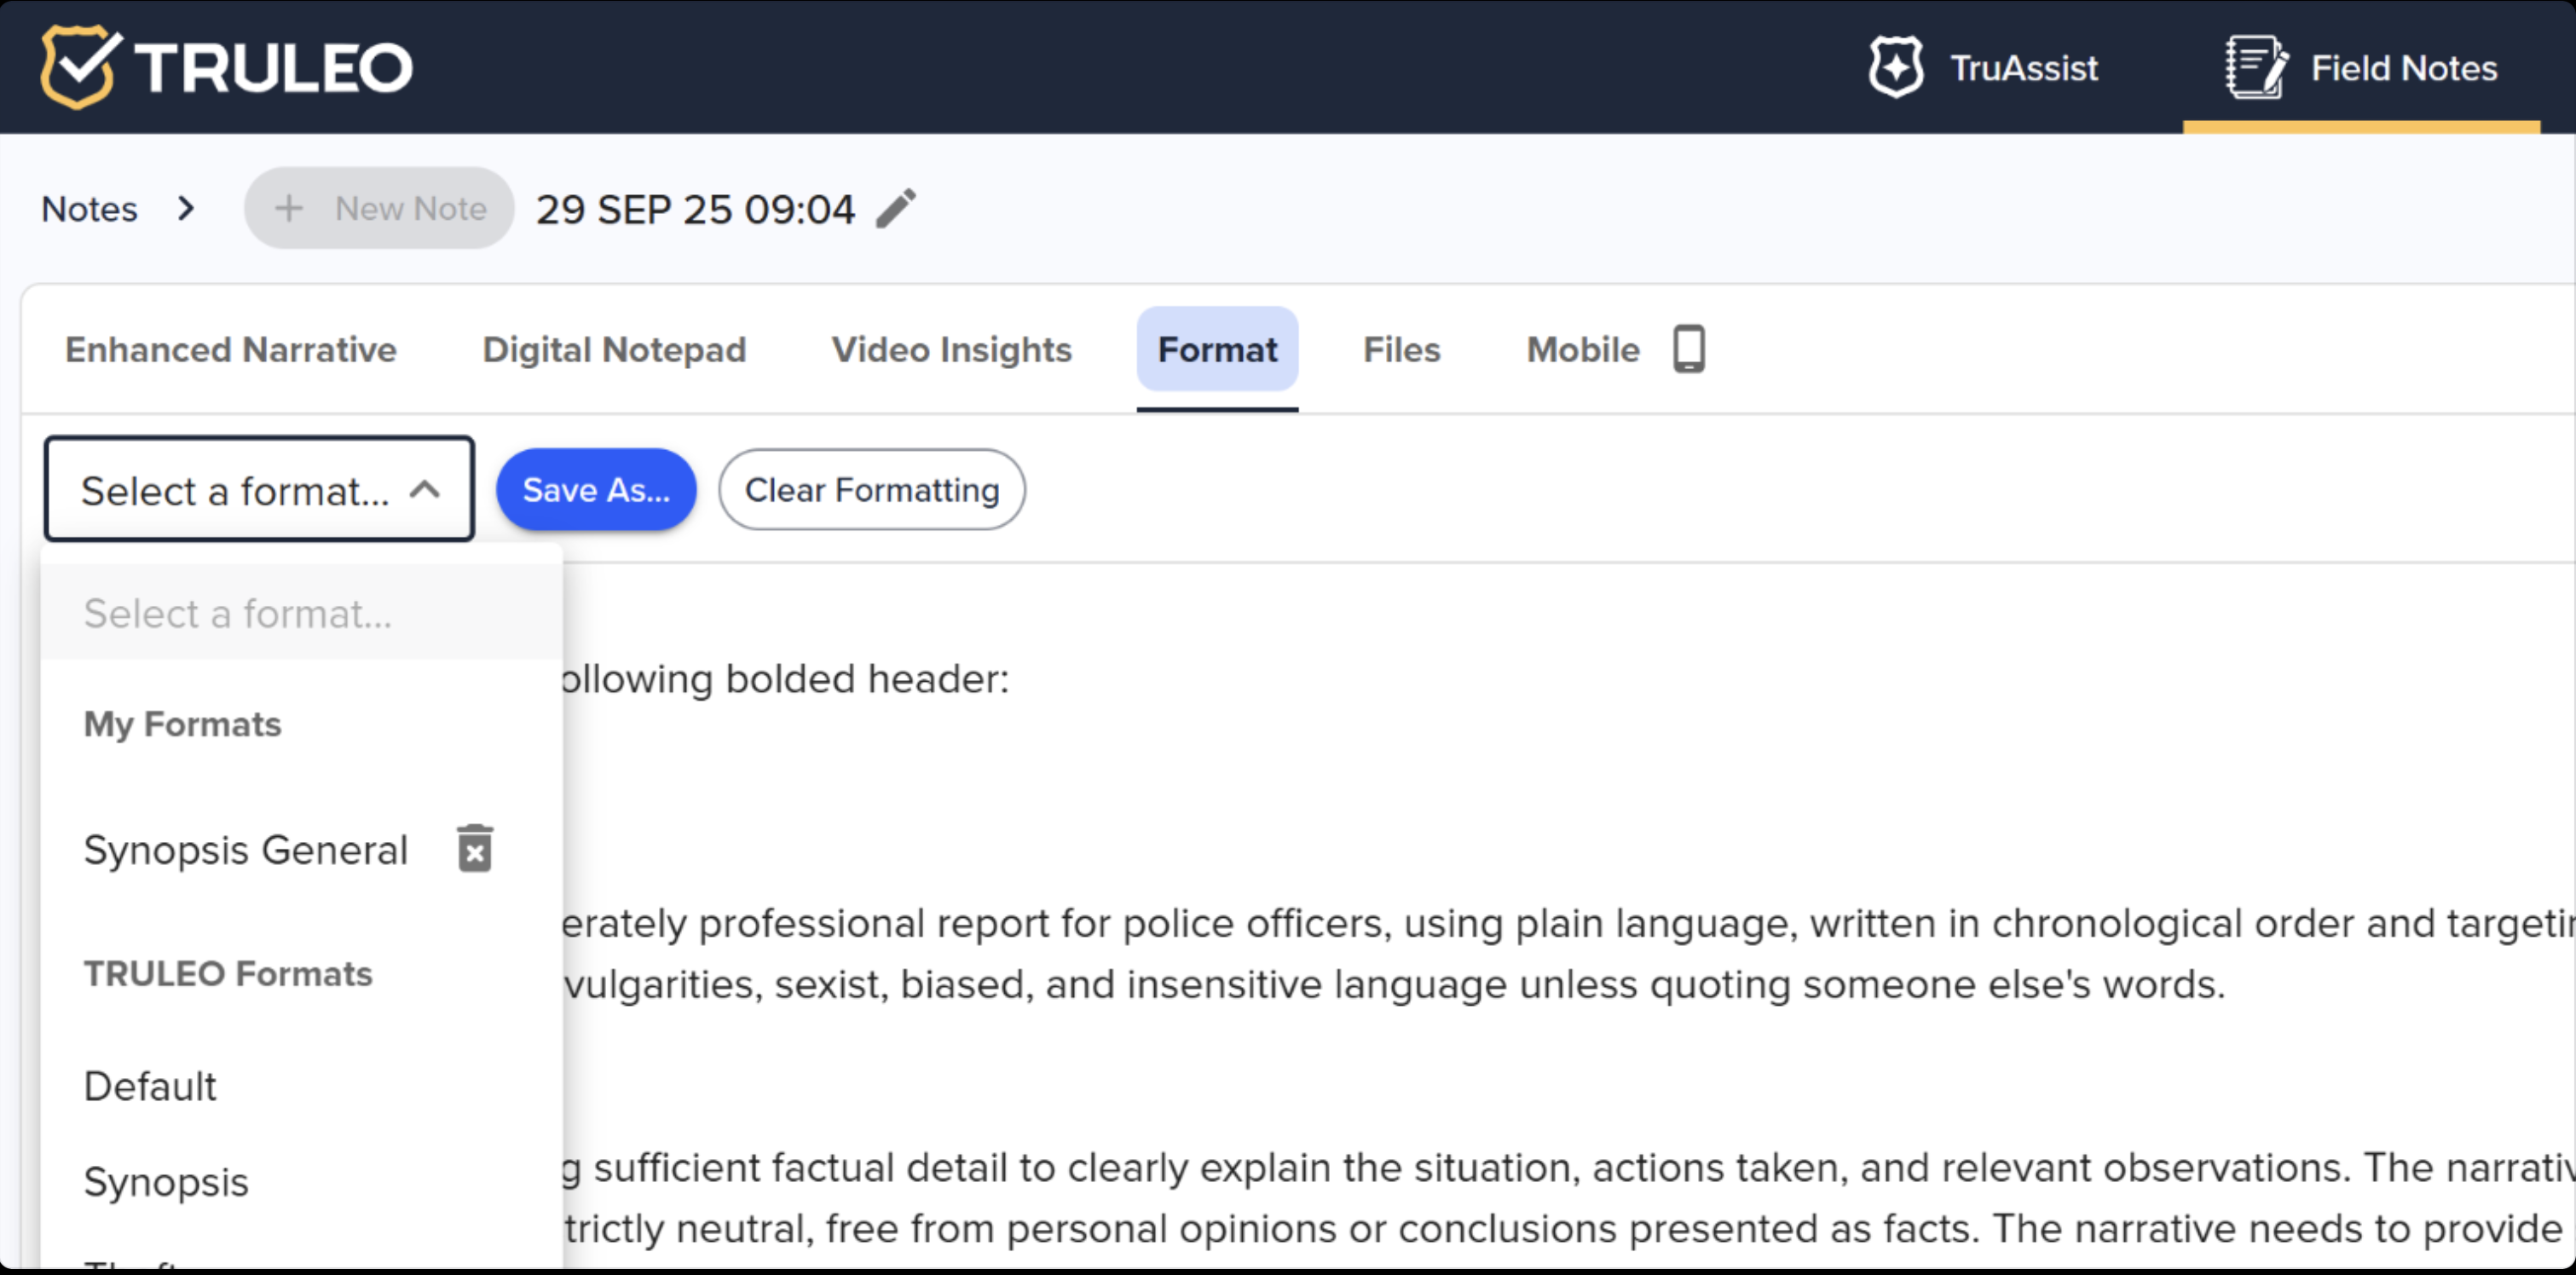Switch to Enhanced Narrative tab
The height and width of the screenshot is (1275, 2576).
pos(230,349)
